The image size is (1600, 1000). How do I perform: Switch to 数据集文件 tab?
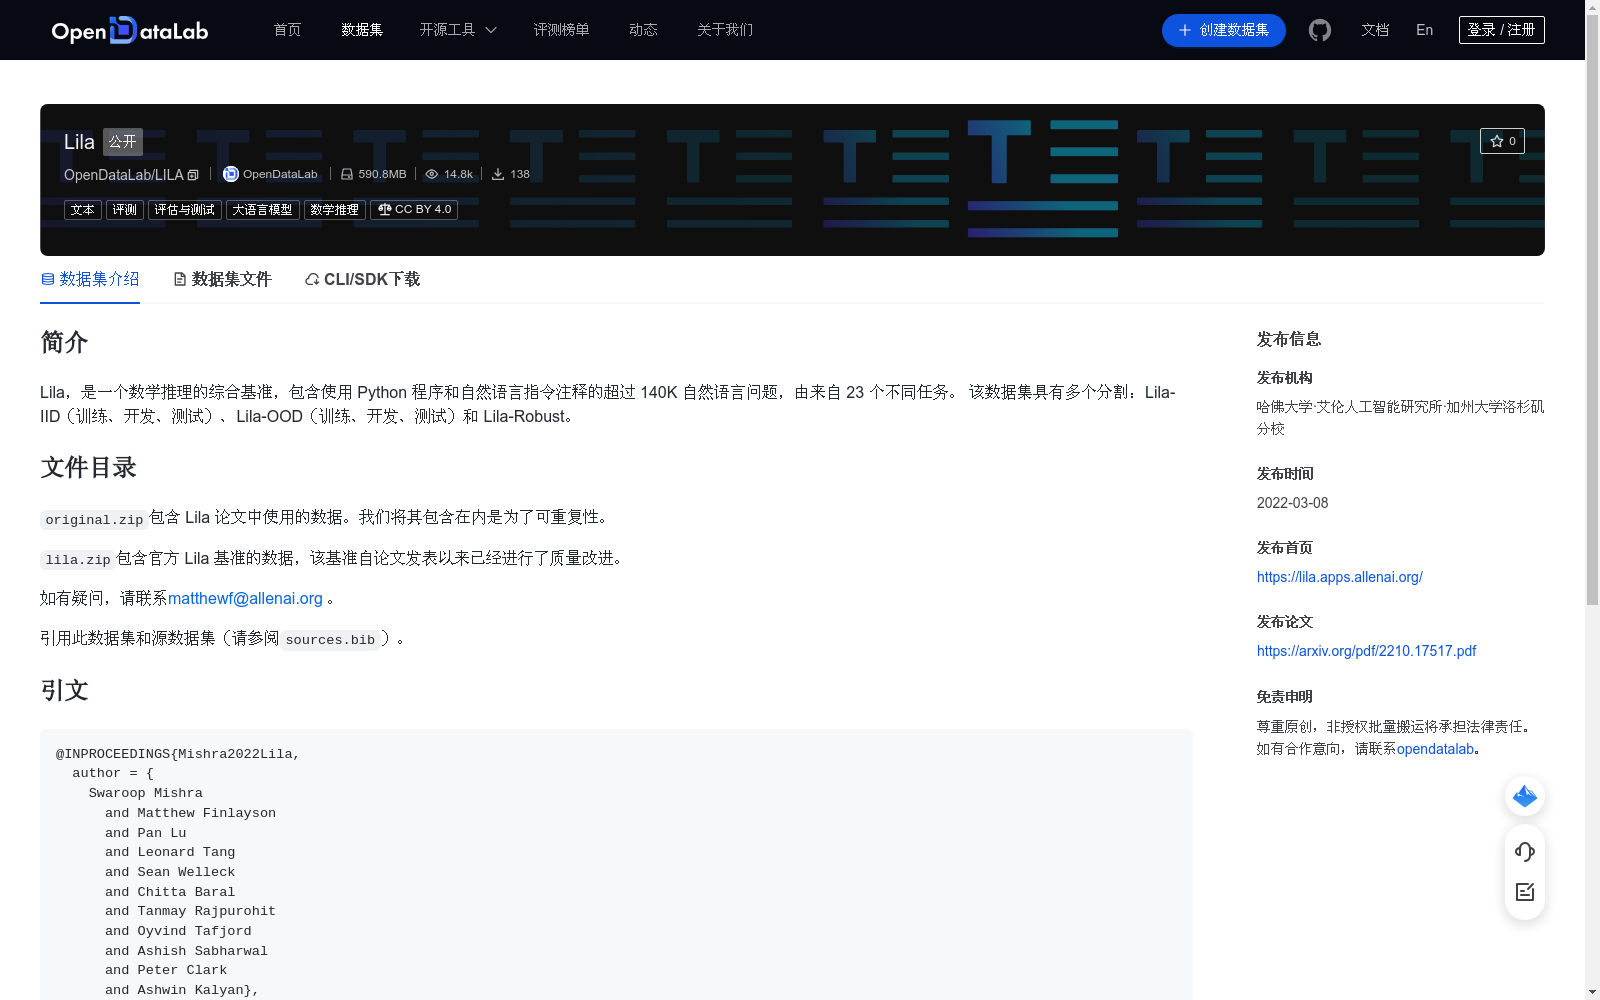click(222, 279)
